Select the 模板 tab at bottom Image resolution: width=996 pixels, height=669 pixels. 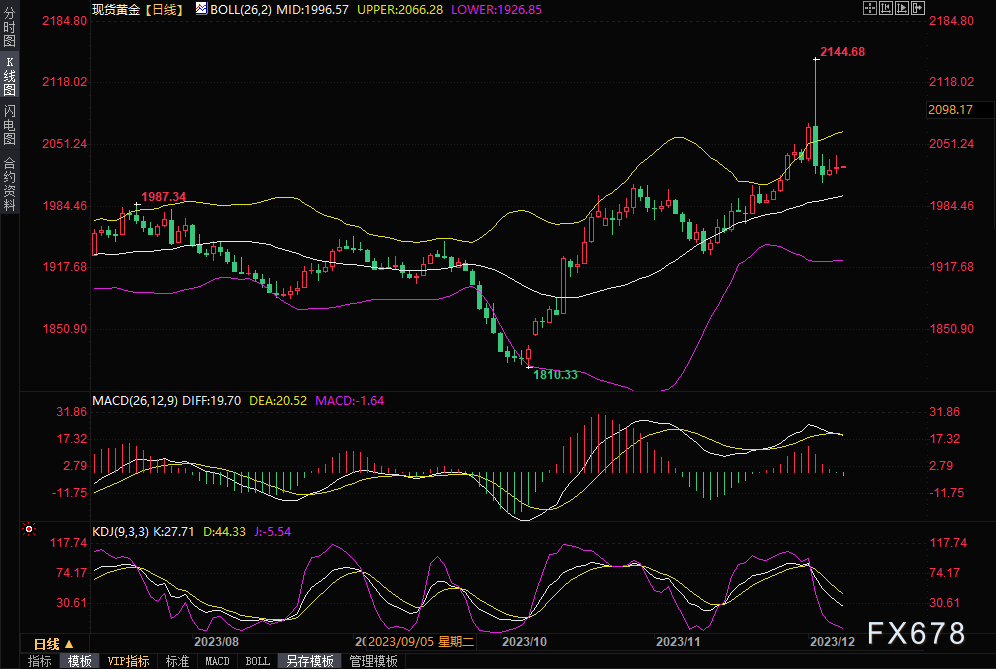coord(79,661)
